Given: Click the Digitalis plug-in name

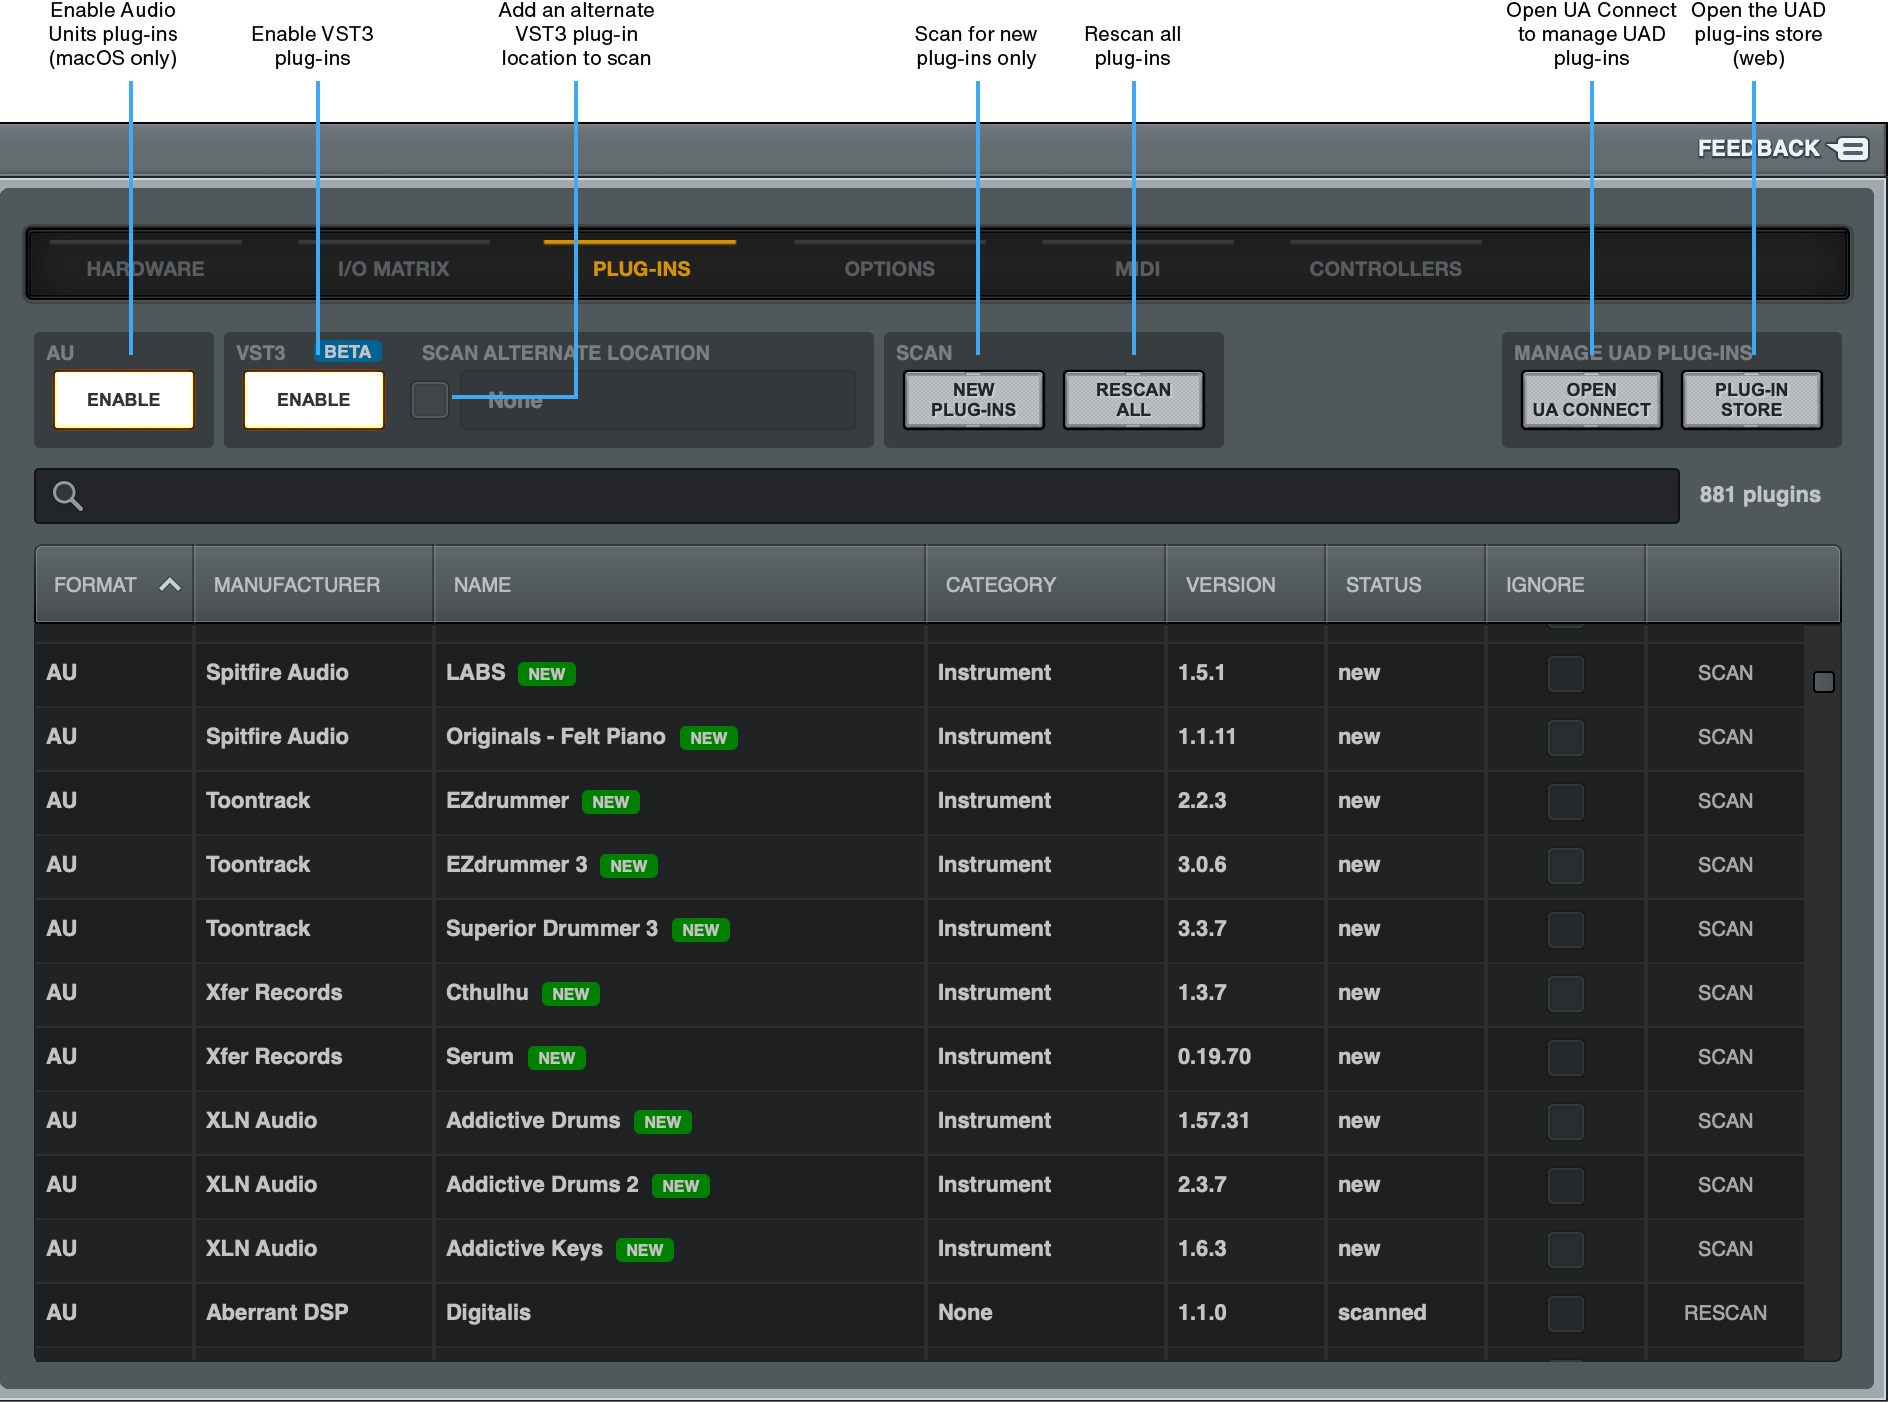Looking at the screenshot, I should click(x=488, y=1313).
